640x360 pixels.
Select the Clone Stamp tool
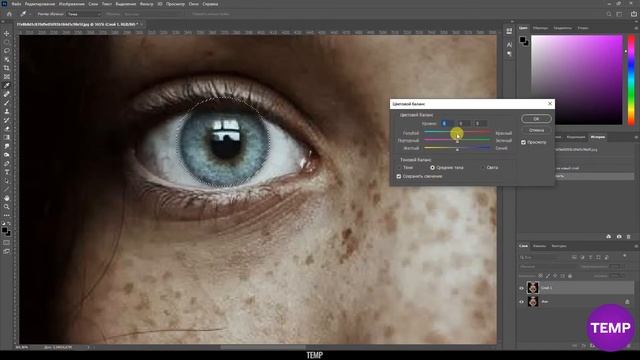coord(7,111)
